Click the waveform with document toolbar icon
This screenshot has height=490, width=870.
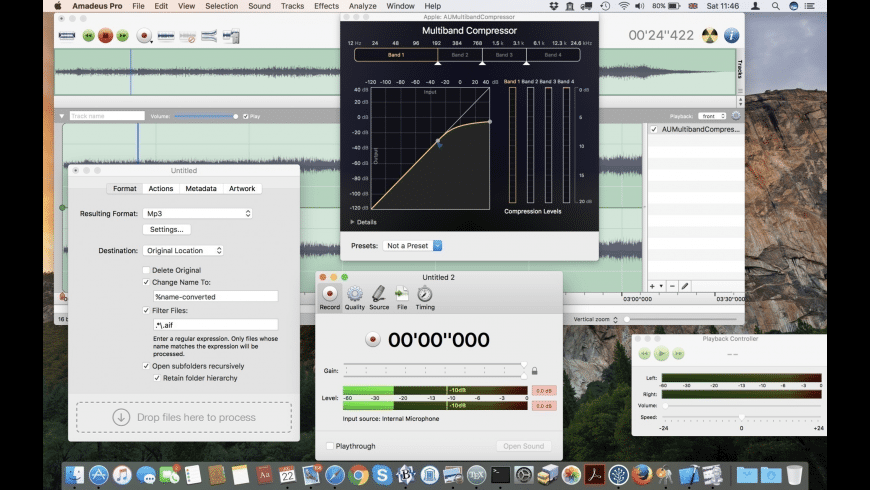pyautogui.click(x=231, y=37)
